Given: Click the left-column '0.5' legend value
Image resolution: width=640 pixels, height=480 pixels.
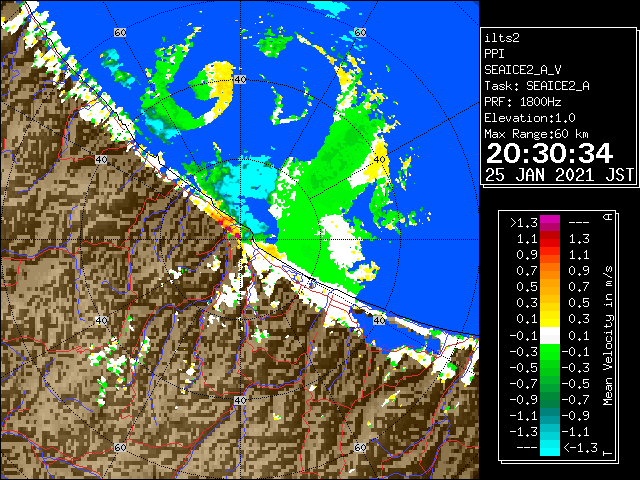Looking at the screenshot, I should (x=527, y=287).
